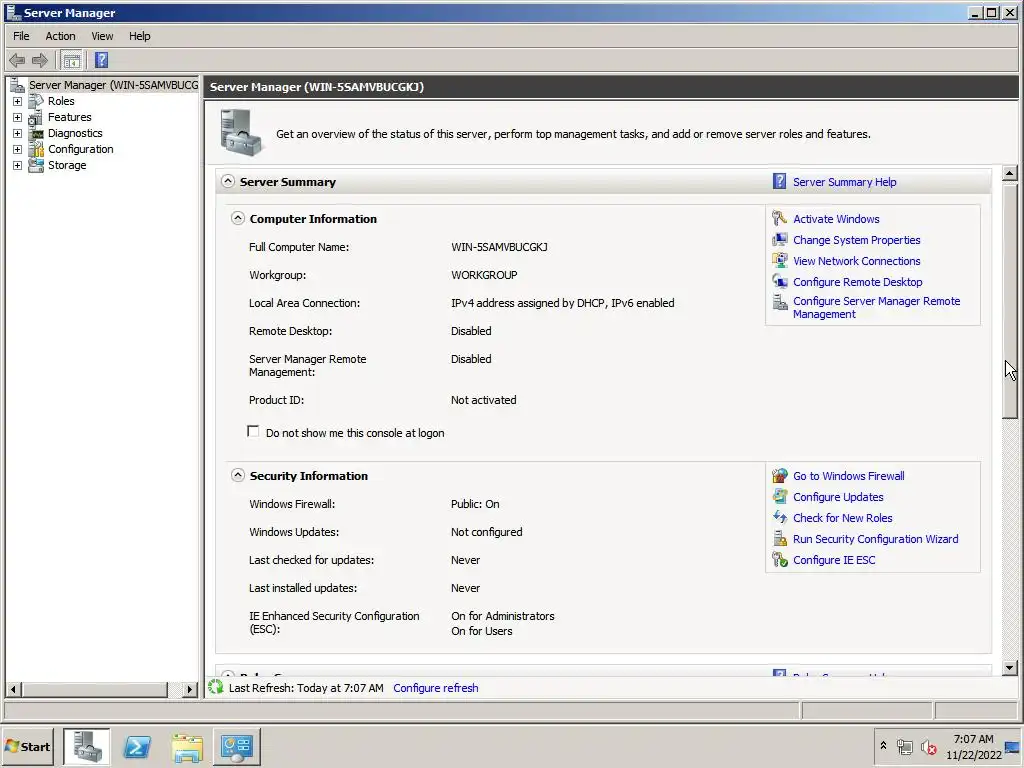Click the main pane scrollbar up arrow
The width and height of the screenshot is (1024, 768).
click(x=1010, y=173)
